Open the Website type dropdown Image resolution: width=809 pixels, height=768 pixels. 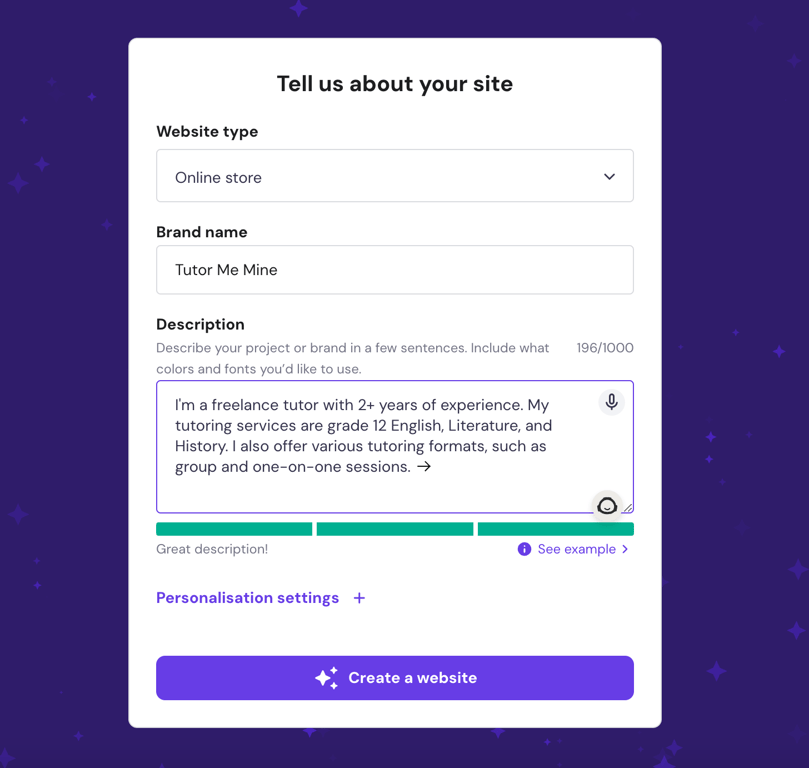point(394,175)
